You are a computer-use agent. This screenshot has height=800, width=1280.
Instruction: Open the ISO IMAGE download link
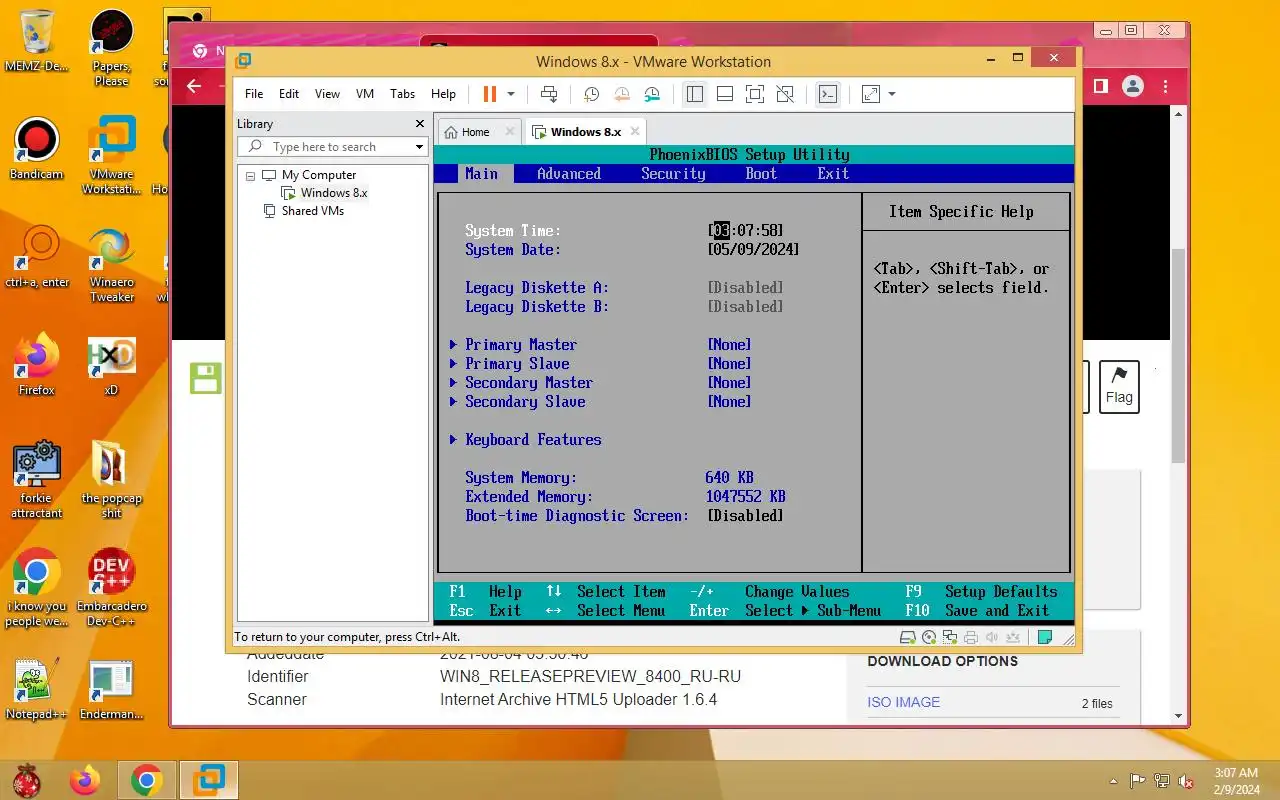click(903, 702)
